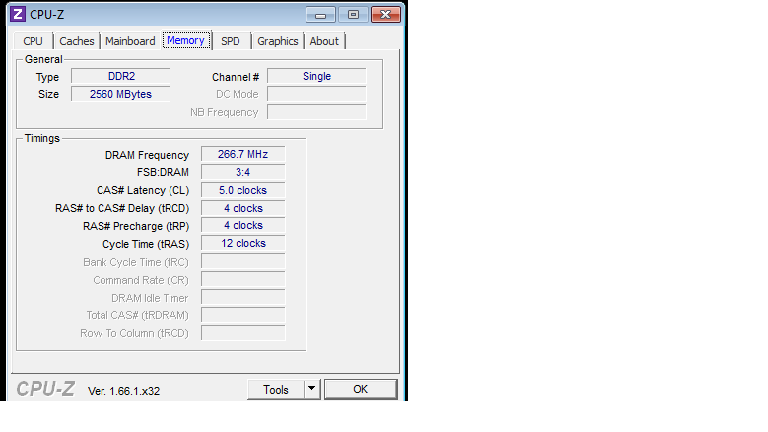Click the tRCD value 4 clocks

pyautogui.click(x=243, y=208)
